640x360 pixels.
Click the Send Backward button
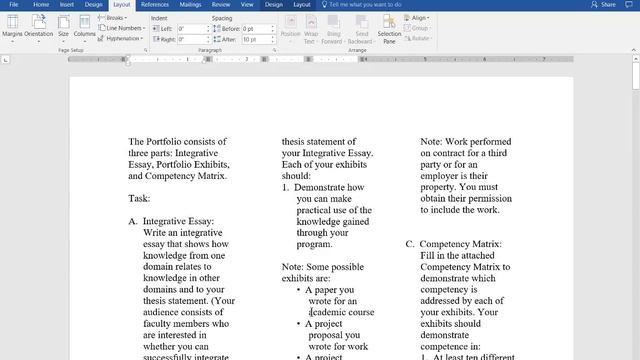click(x=361, y=29)
